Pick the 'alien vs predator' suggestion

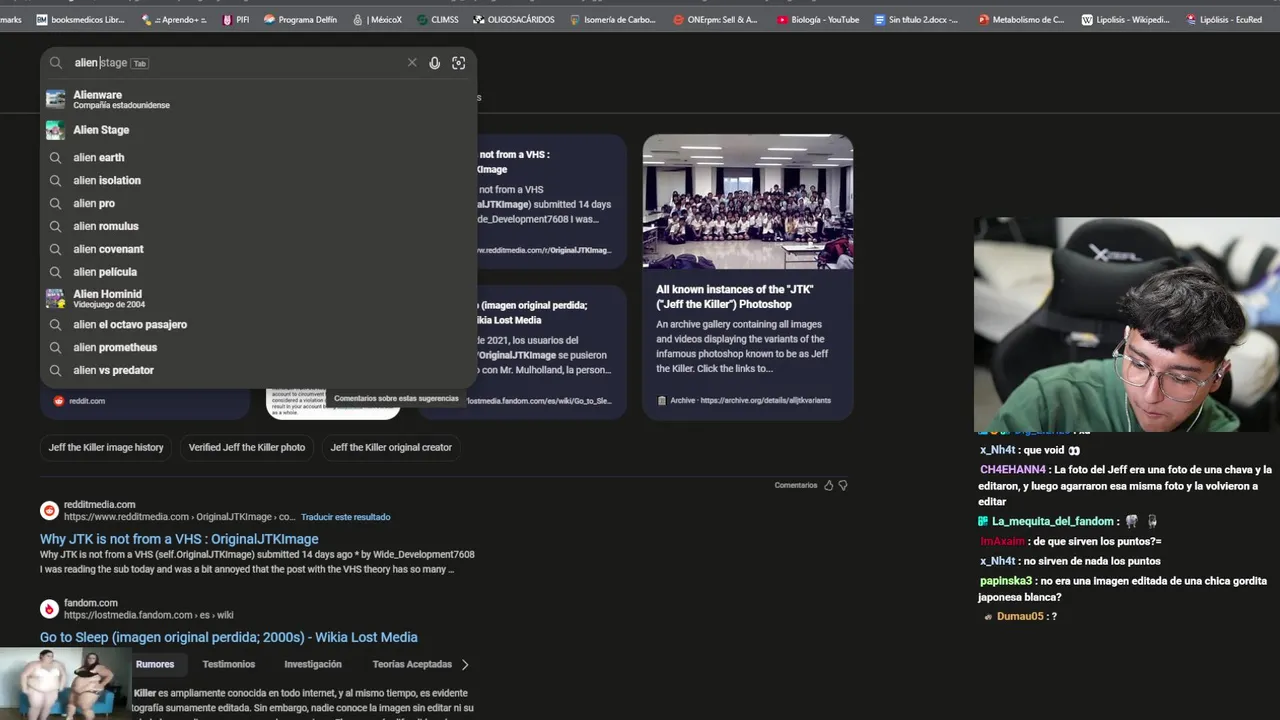[x=258, y=370]
